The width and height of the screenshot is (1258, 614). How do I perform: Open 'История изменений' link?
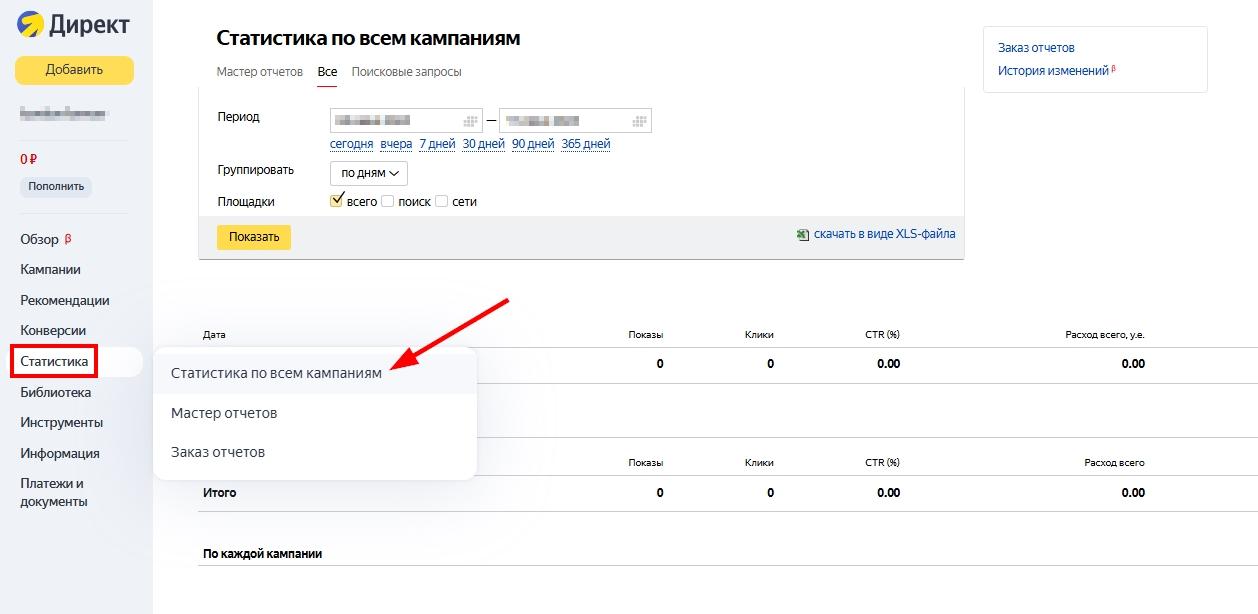pyautogui.click(x=1053, y=71)
